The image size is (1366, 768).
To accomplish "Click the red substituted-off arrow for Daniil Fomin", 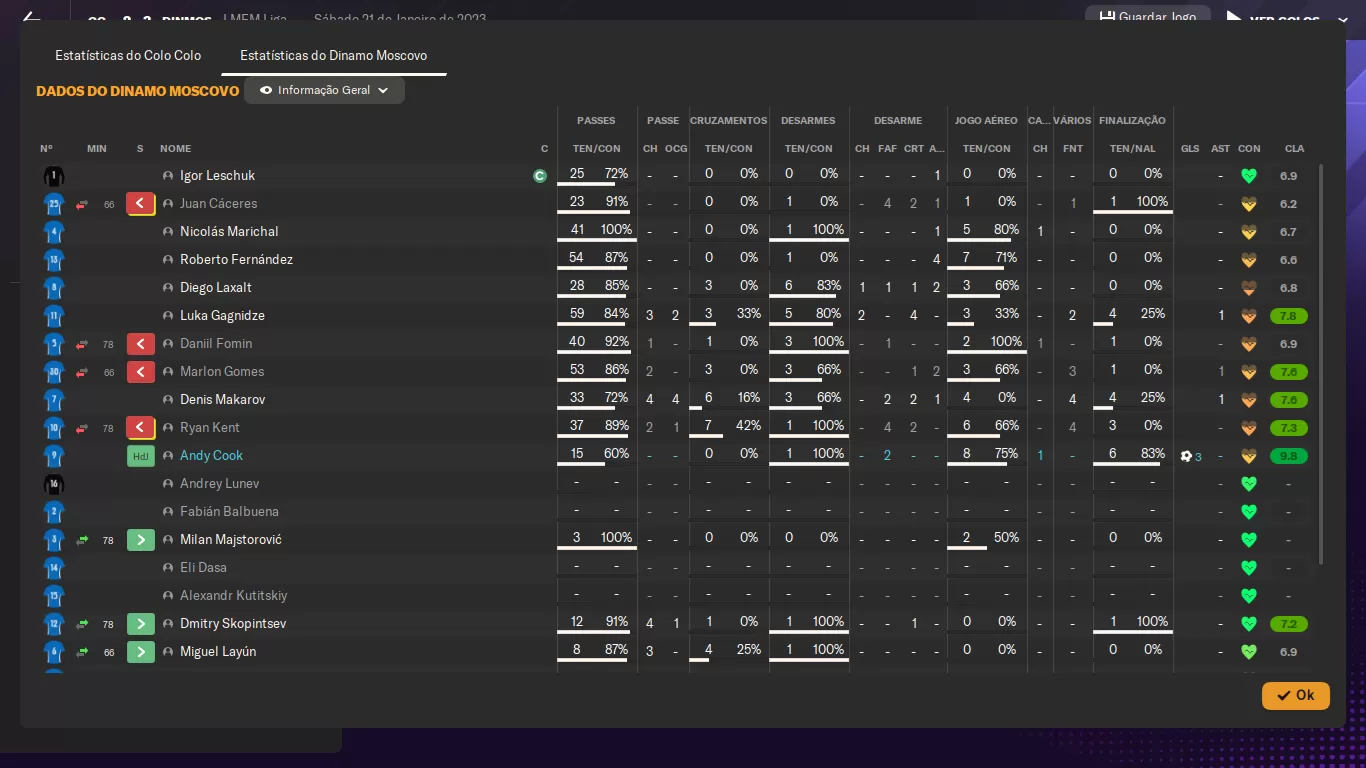I will tap(141, 344).
